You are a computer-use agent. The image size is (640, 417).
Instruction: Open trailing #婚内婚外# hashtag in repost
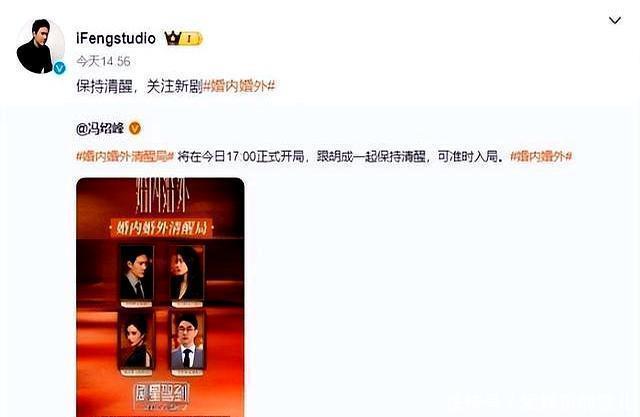(541, 157)
